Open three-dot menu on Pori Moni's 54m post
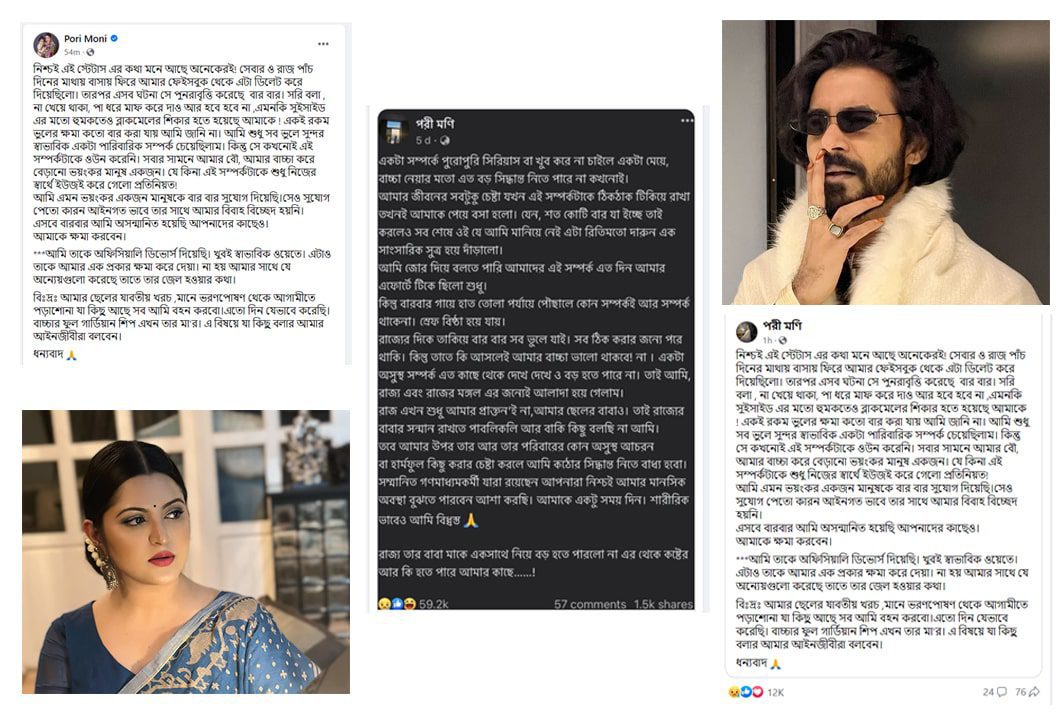1064x713 pixels. (323, 44)
